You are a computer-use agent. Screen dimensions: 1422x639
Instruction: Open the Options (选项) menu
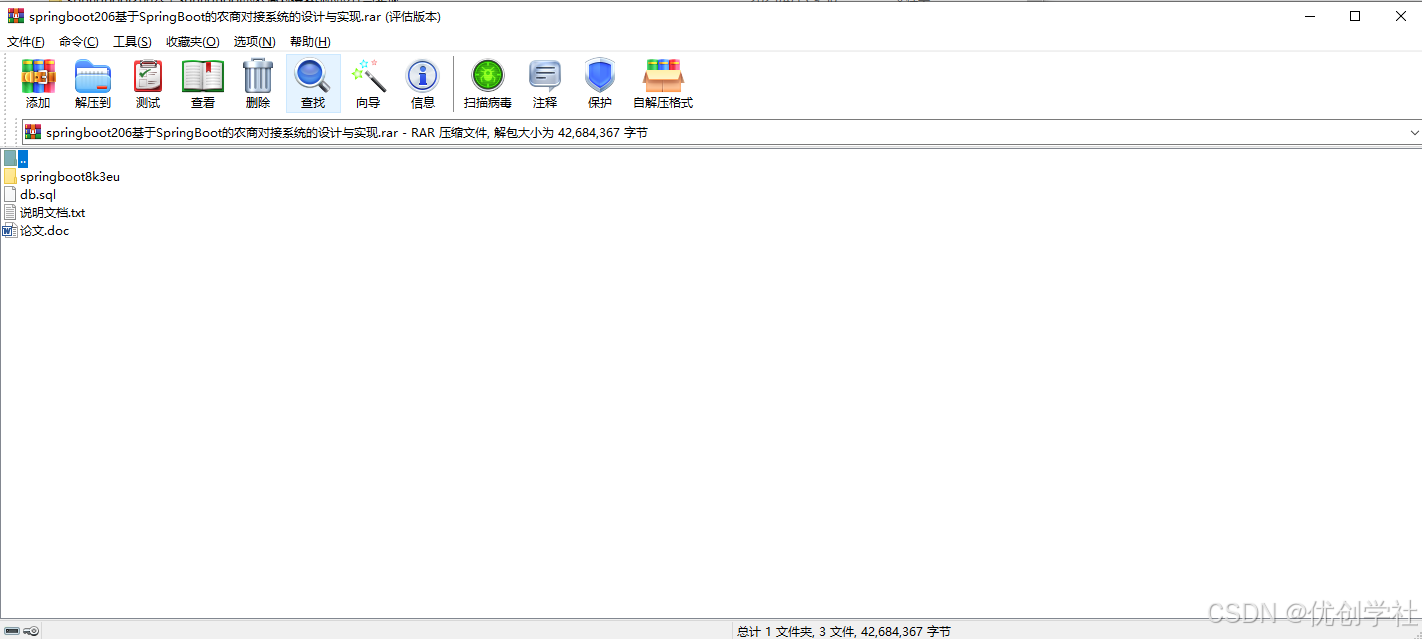tap(255, 42)
